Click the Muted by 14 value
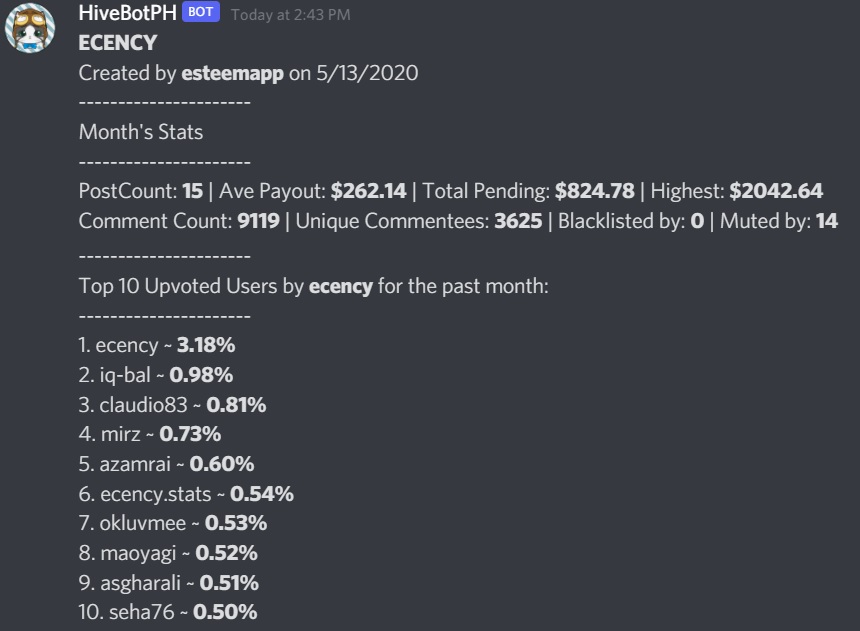 [827, 221]
